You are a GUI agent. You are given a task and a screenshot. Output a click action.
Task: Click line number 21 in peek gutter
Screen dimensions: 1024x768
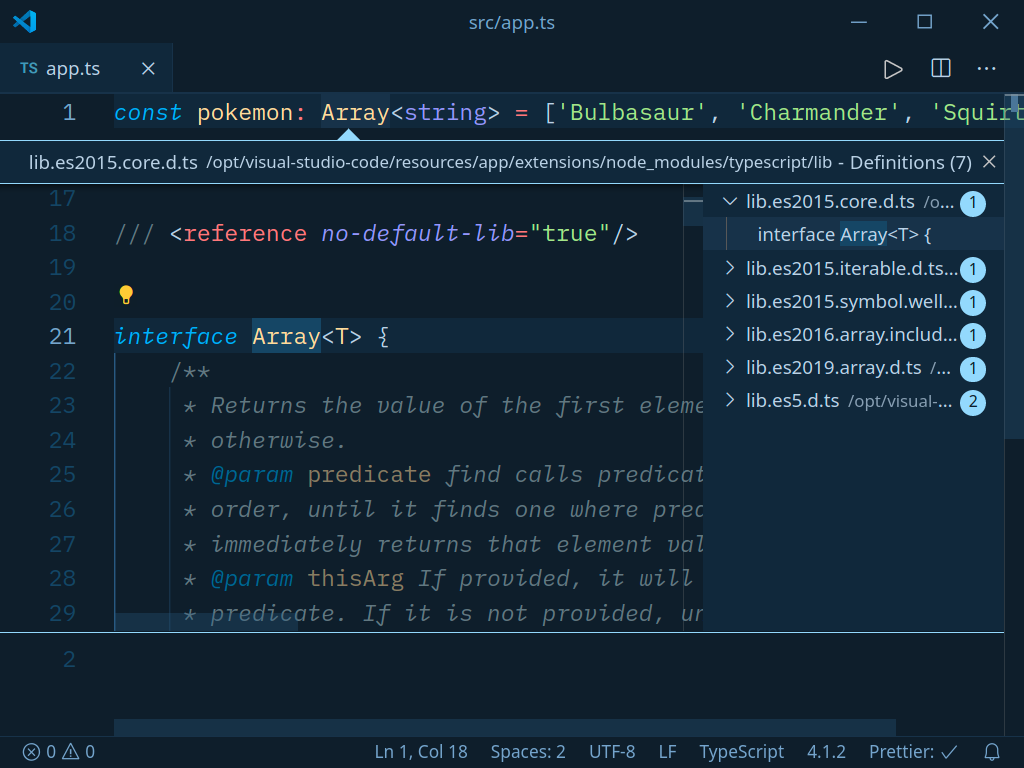63,336
